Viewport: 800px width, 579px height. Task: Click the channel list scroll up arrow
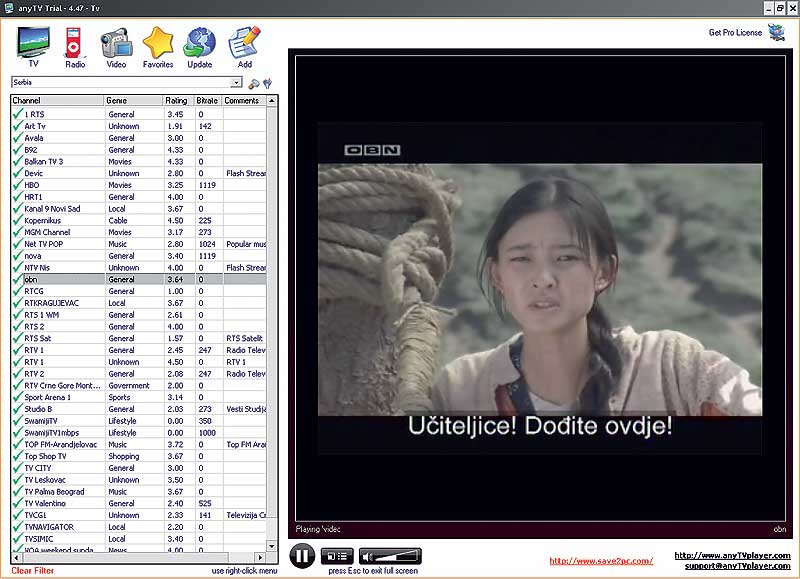[272, 100]
